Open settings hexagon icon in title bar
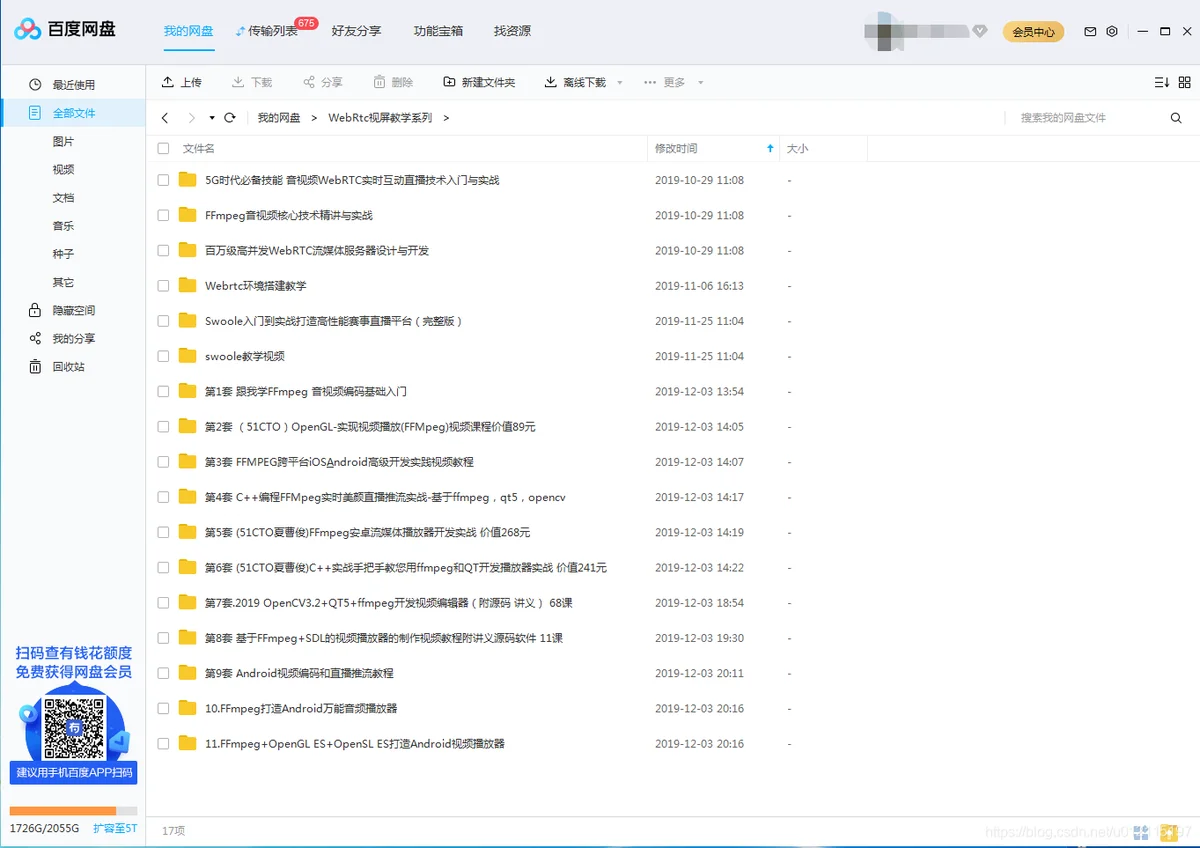 pyautogui.click(x=1112, y=32)
